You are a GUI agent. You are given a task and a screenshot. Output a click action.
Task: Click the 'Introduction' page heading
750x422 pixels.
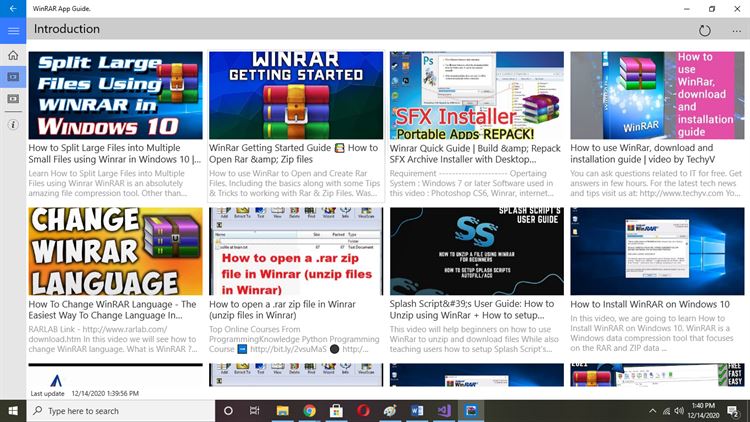[66, 29]
